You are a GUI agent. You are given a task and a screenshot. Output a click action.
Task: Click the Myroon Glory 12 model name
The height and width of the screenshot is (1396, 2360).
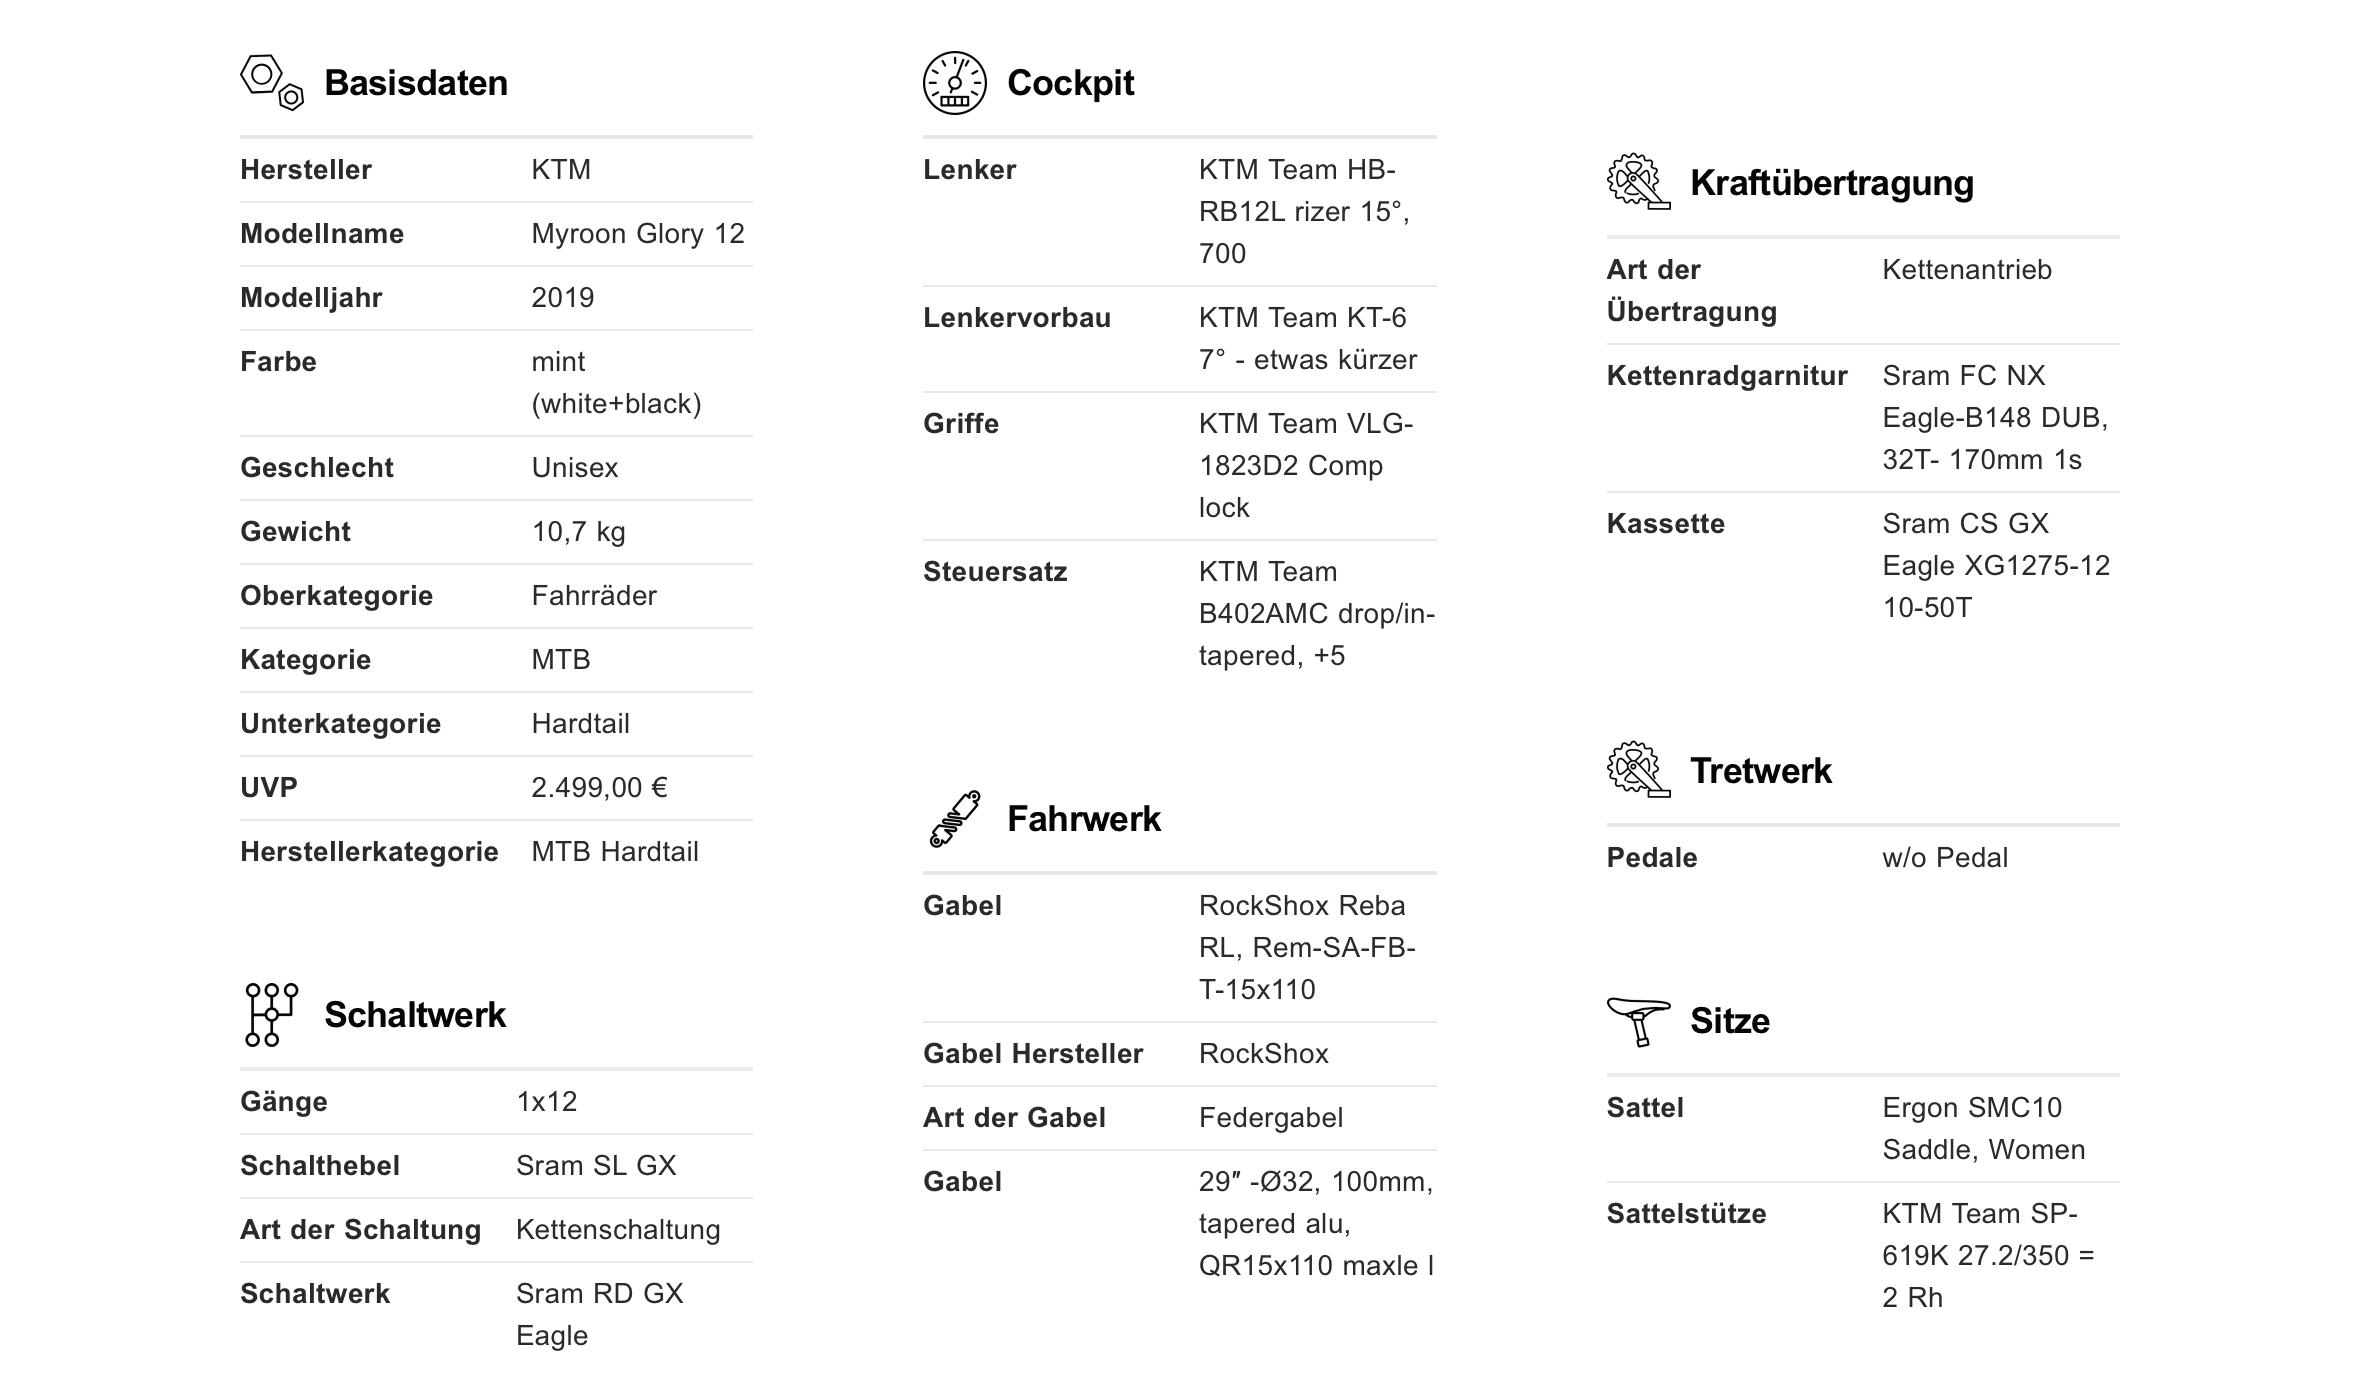click(637, 234)
